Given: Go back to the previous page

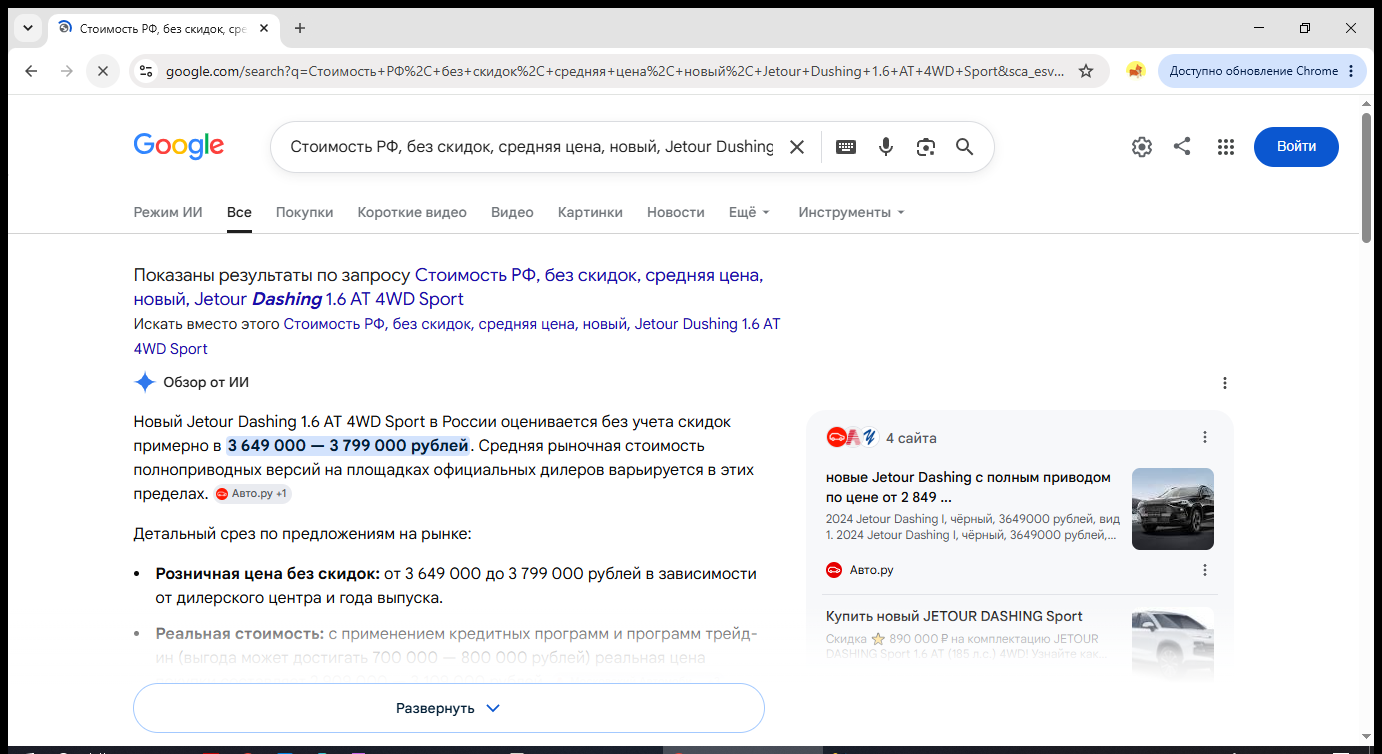Looking at the screenshot, I should tap(31, 71).
